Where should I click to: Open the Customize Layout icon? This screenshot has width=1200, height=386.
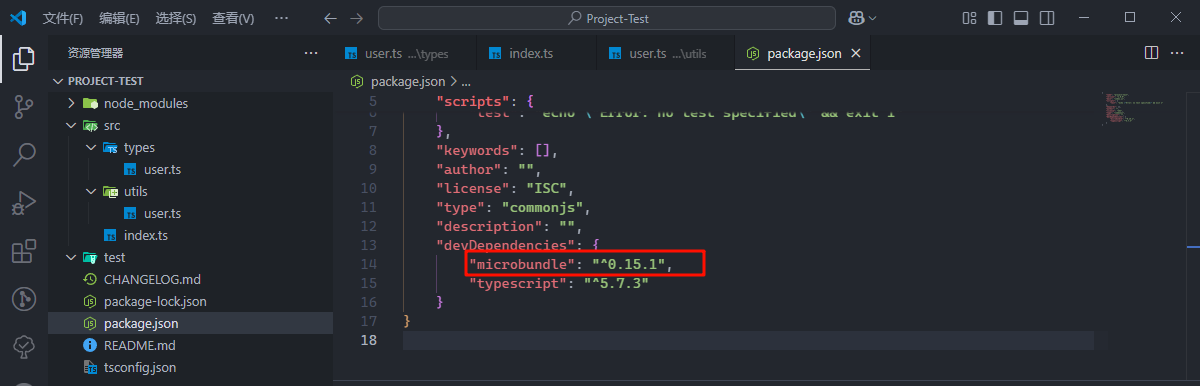point(969,18)
